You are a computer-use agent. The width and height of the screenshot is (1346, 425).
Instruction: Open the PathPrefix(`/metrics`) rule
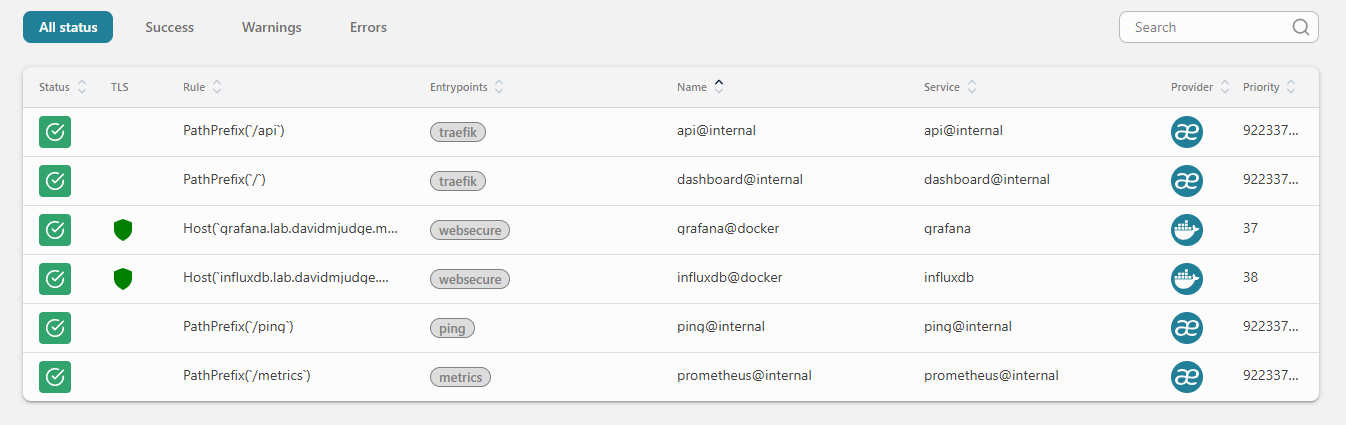click(247, 375)
